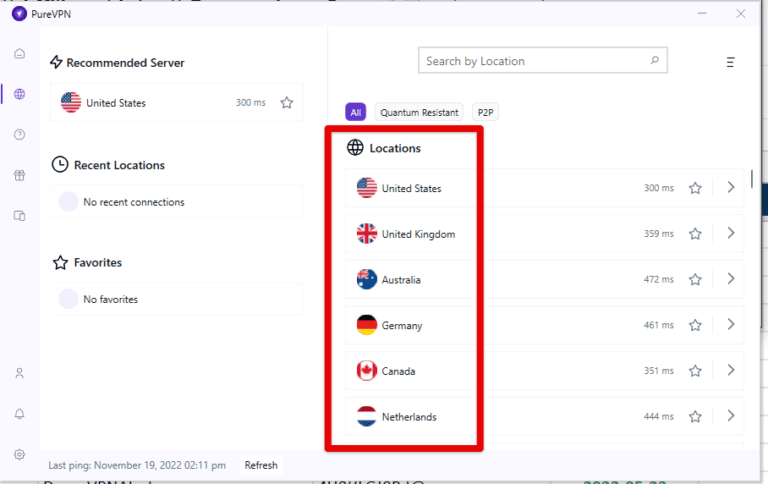
Task: Click the recommended server US flag
Action: pos(71,102)
